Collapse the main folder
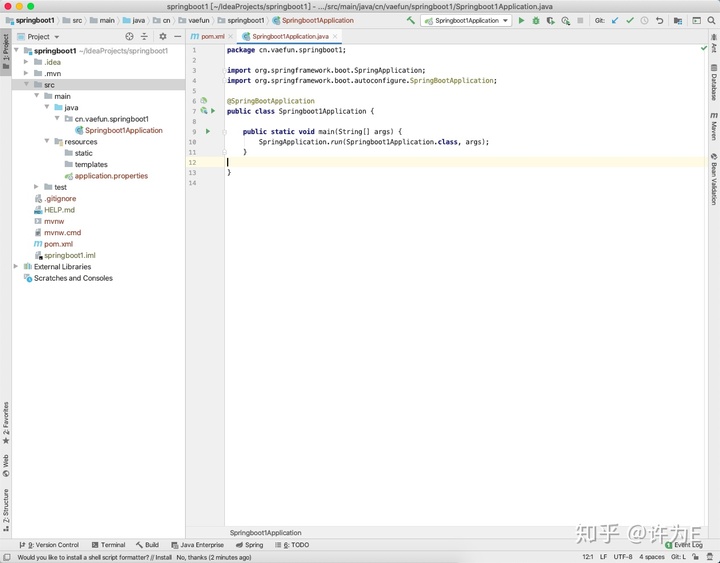This screenshot has width=720, height=563. (x=36, y=96)
